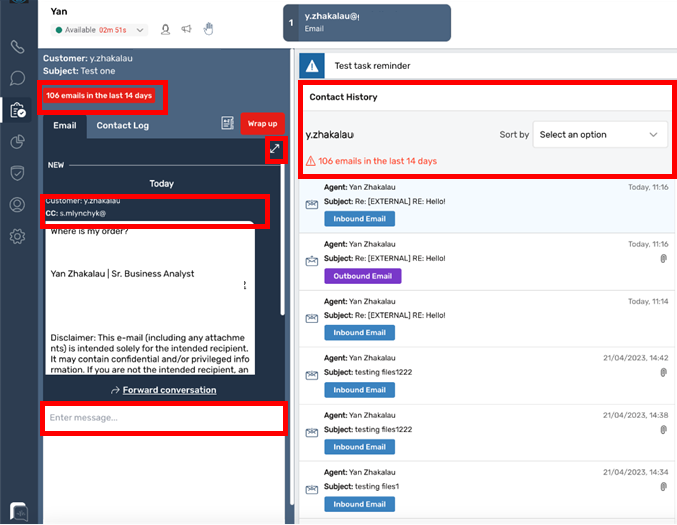Open the phone calls sidebar icon
This screenshot has width=677, height=525.
[x=17, y=47]
